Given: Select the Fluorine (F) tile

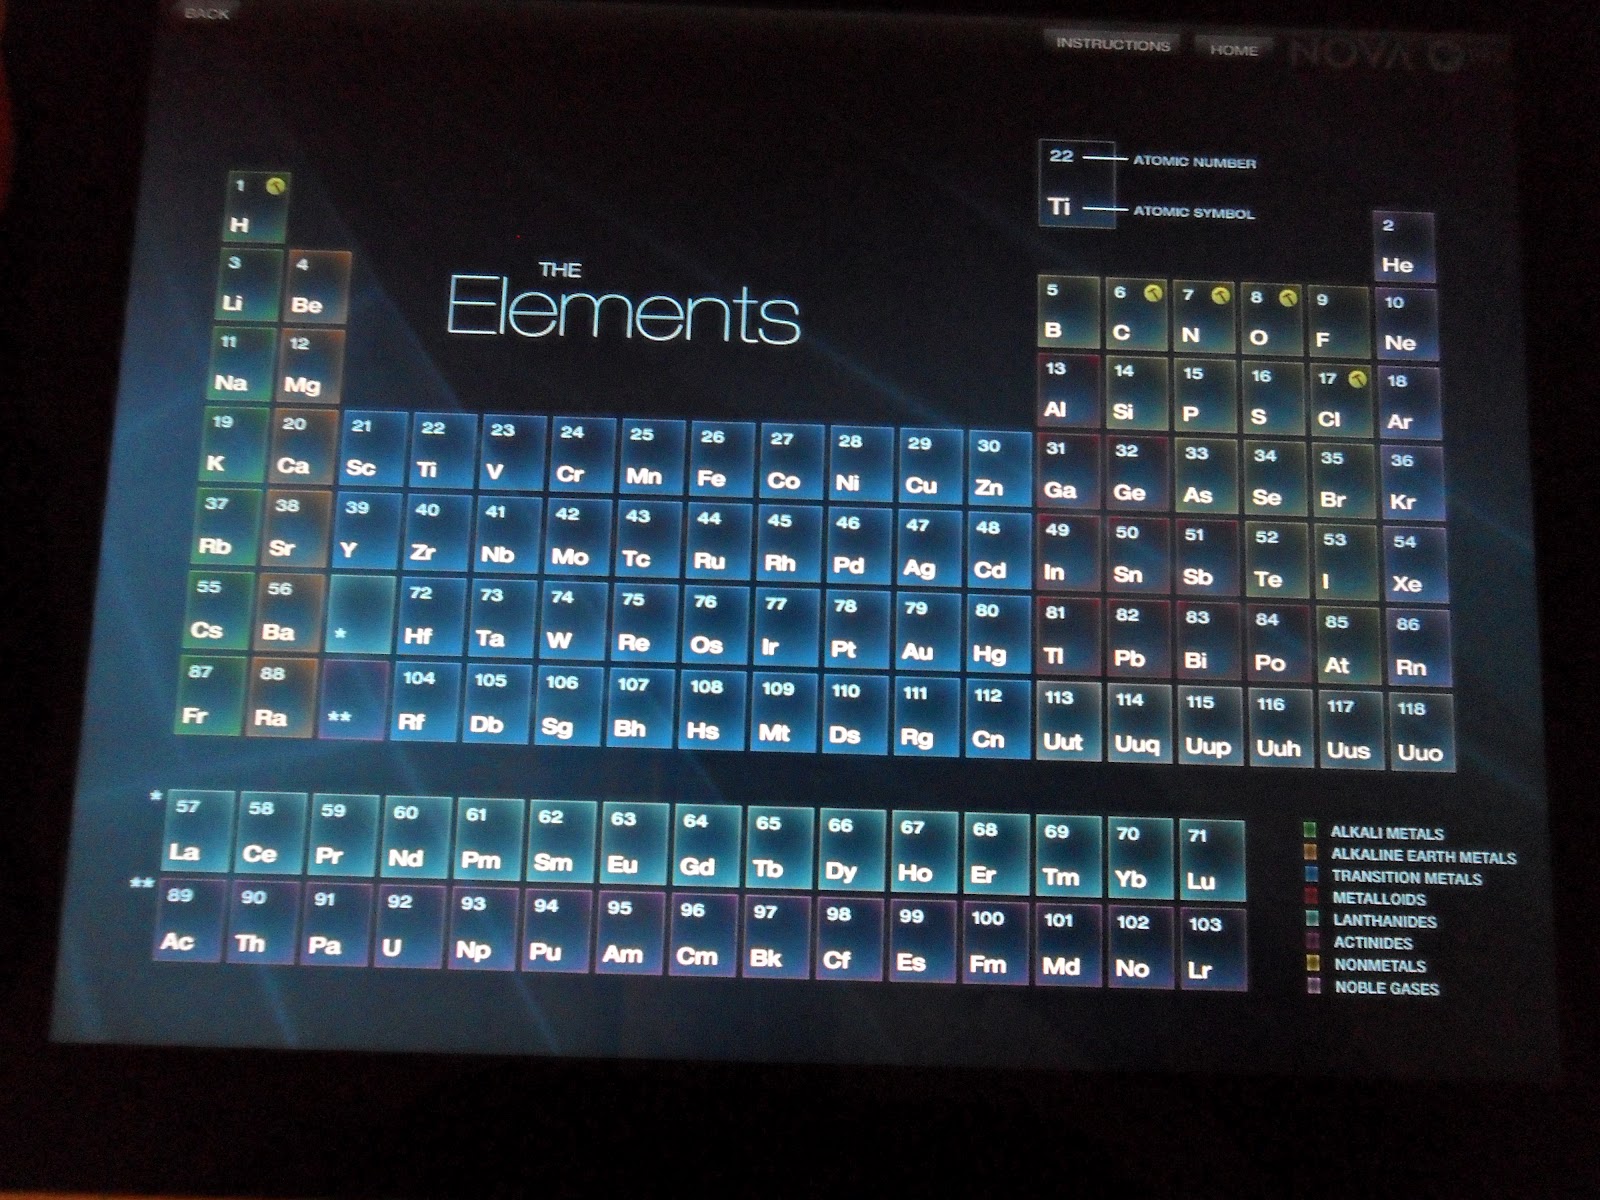Looking at the screenshot, I should pyautogui.click(x=1337, y=322).
